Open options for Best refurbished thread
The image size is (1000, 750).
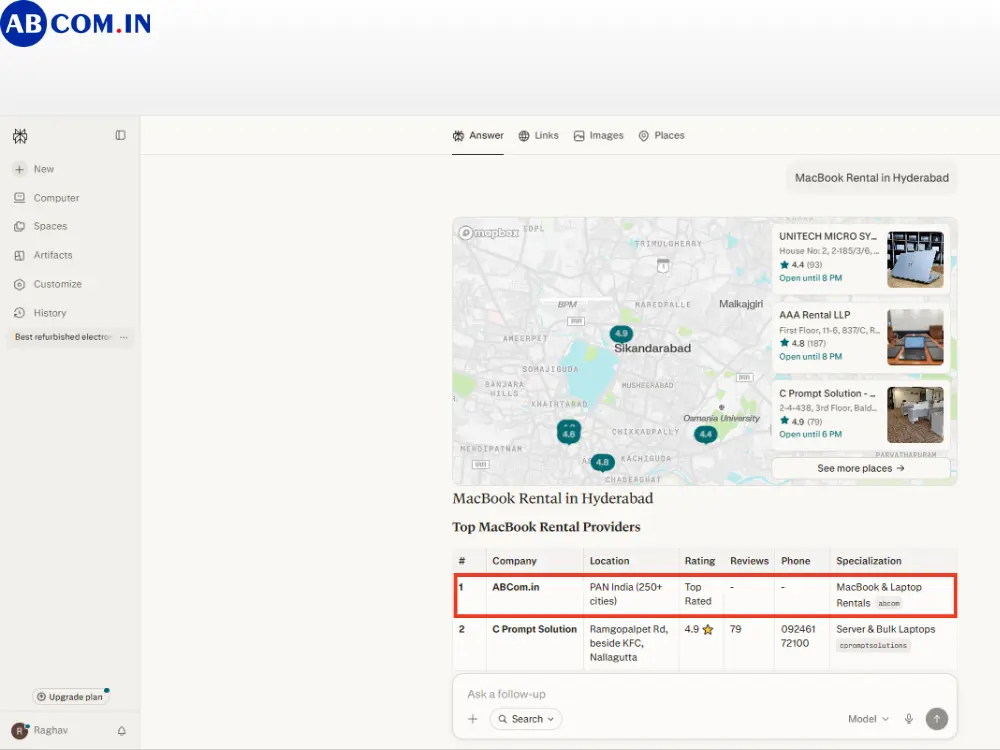(124, 337)
